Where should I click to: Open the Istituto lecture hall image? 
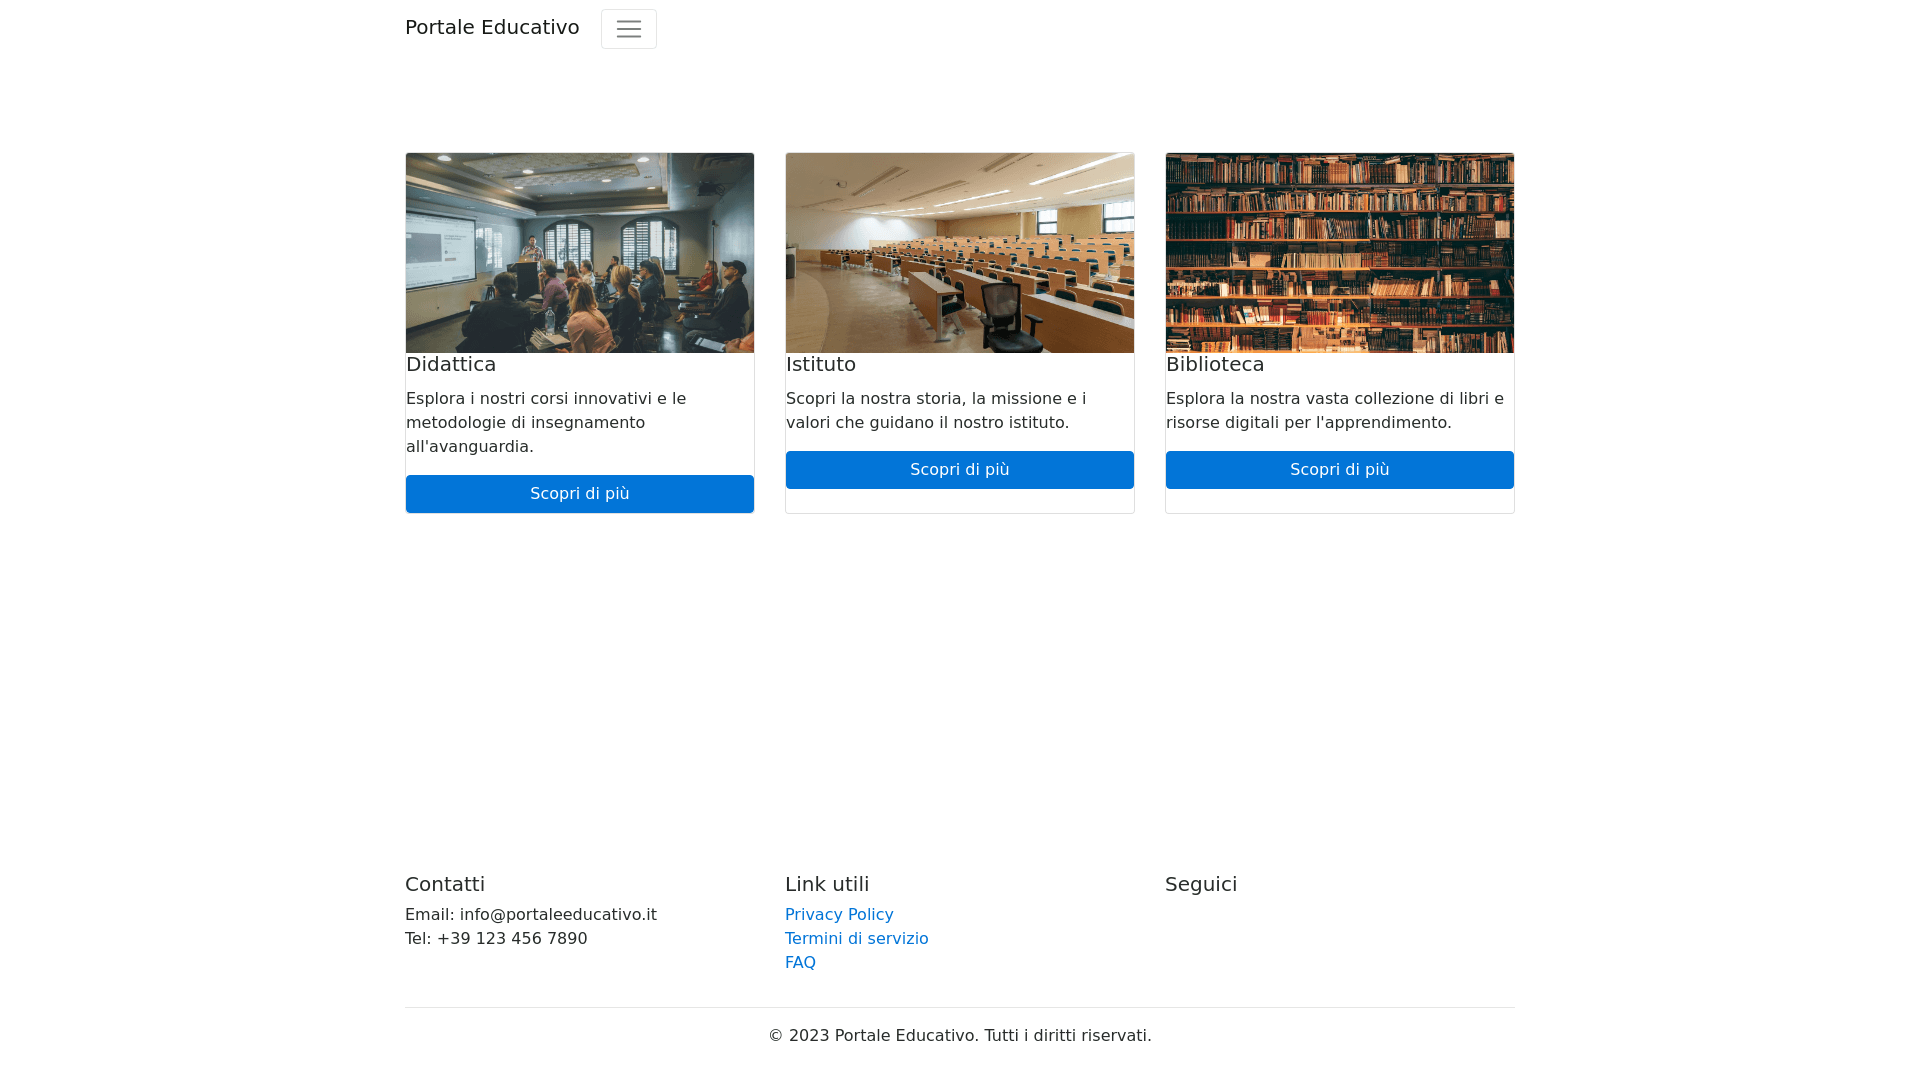pyautogui.click(x=960, y=253)
